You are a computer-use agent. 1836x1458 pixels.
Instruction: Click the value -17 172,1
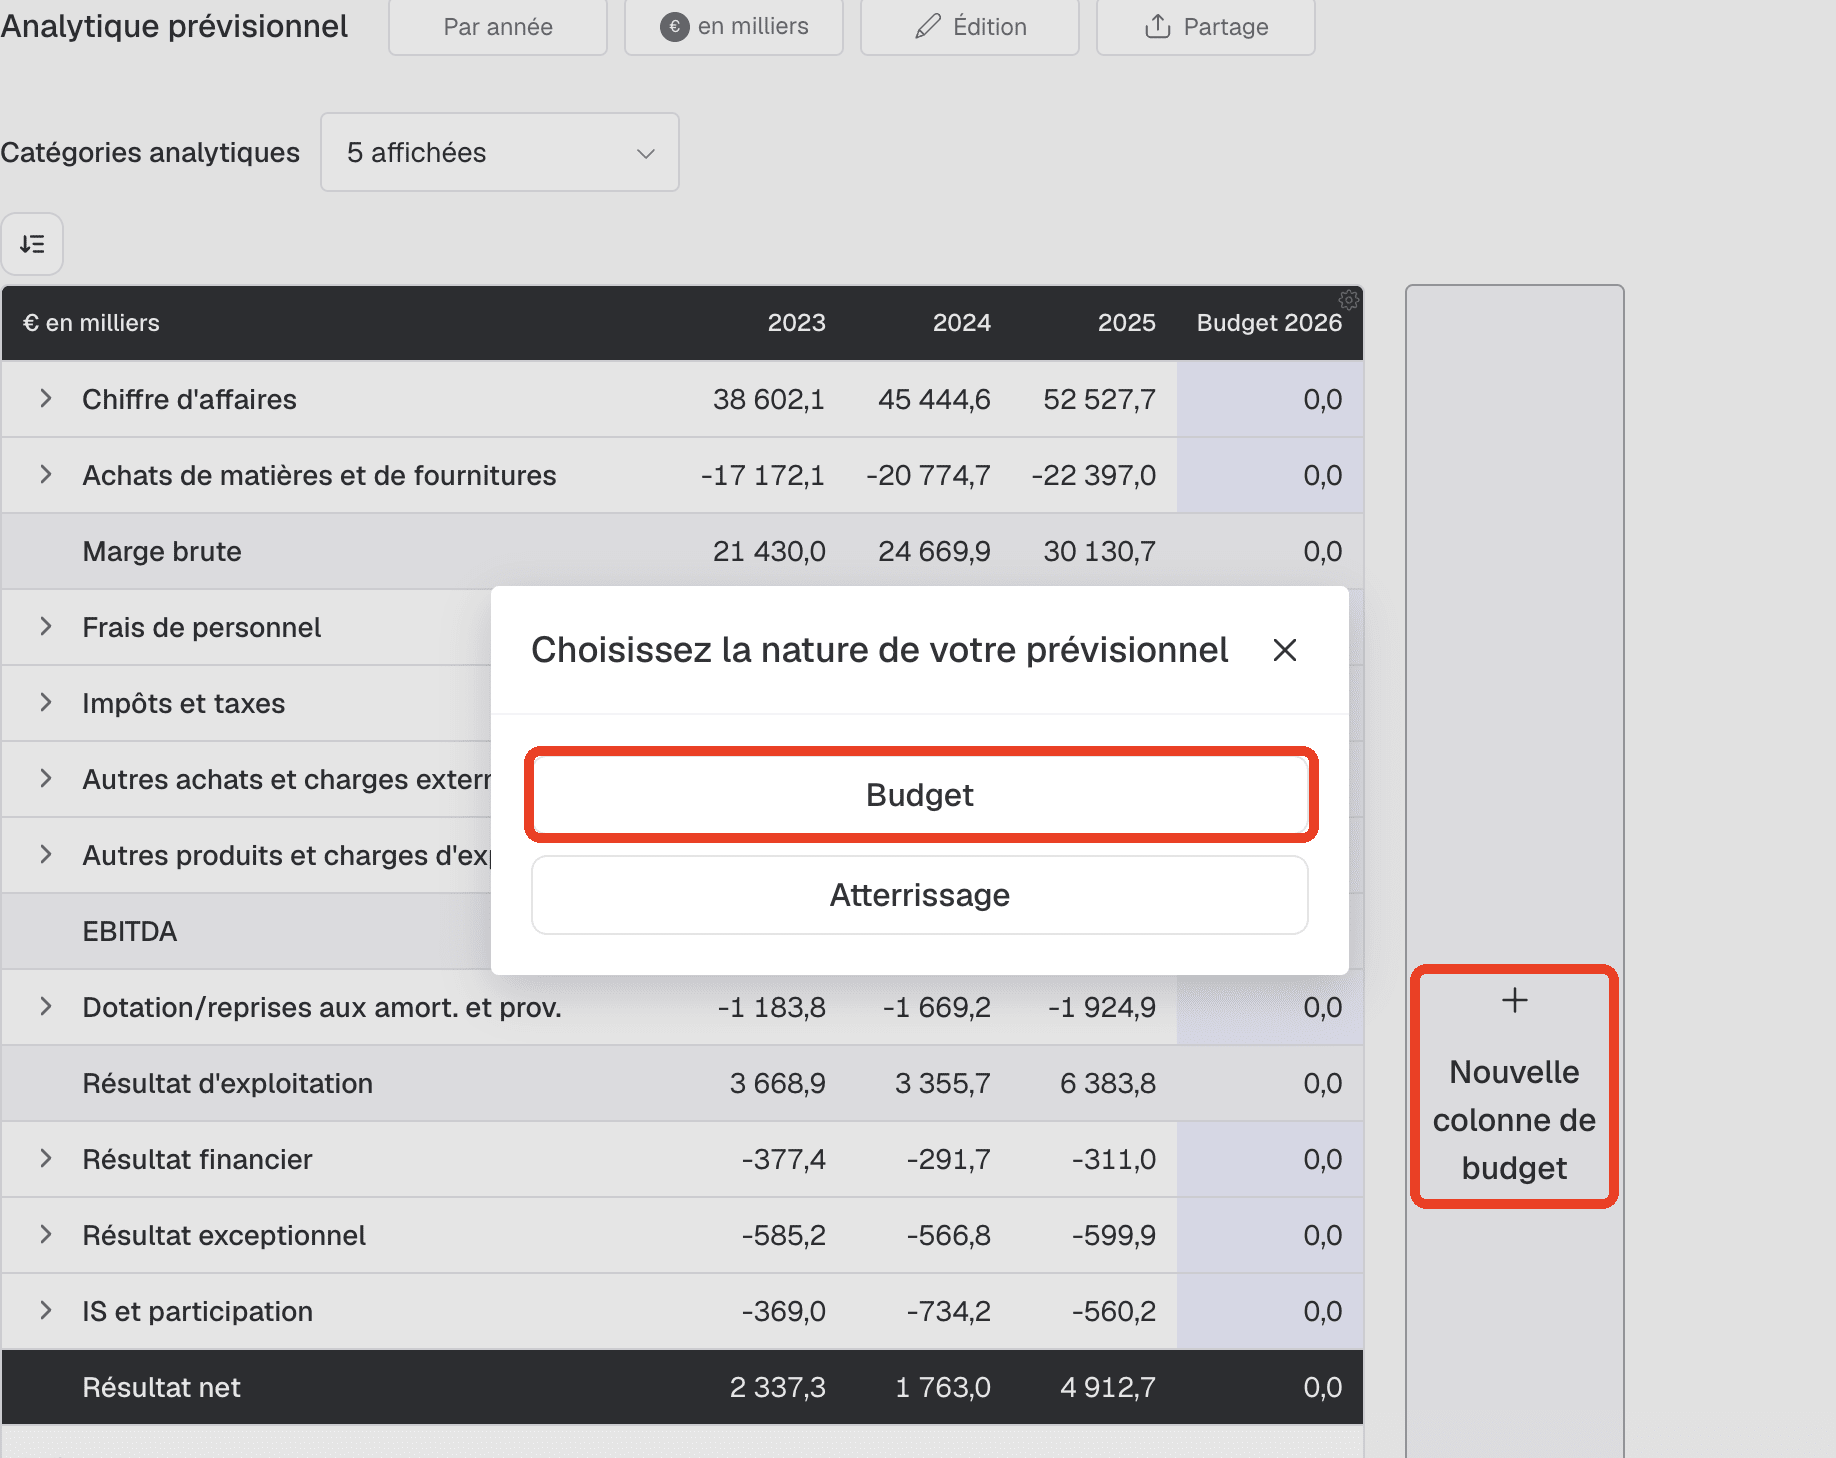pyautogui.click(x=762, y=475)
